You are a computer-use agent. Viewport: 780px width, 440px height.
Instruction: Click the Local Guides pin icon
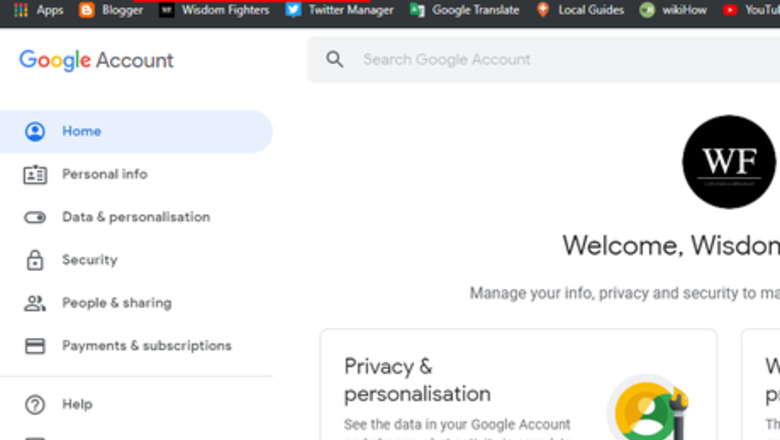(x=543, y=10)
